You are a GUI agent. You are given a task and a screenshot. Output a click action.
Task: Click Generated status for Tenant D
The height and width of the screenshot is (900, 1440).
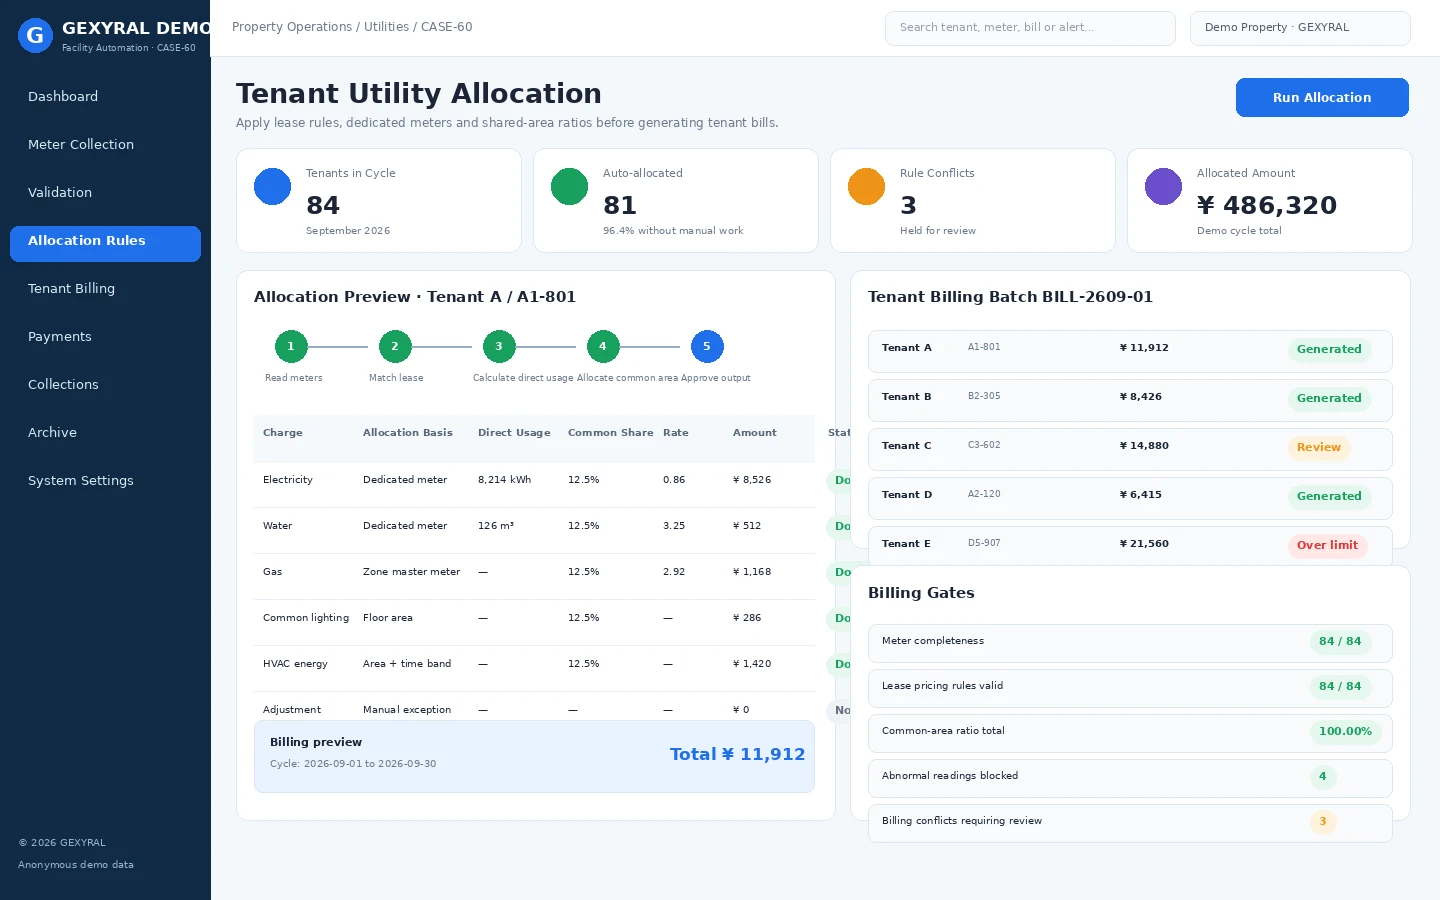[x=1329, y=496]
